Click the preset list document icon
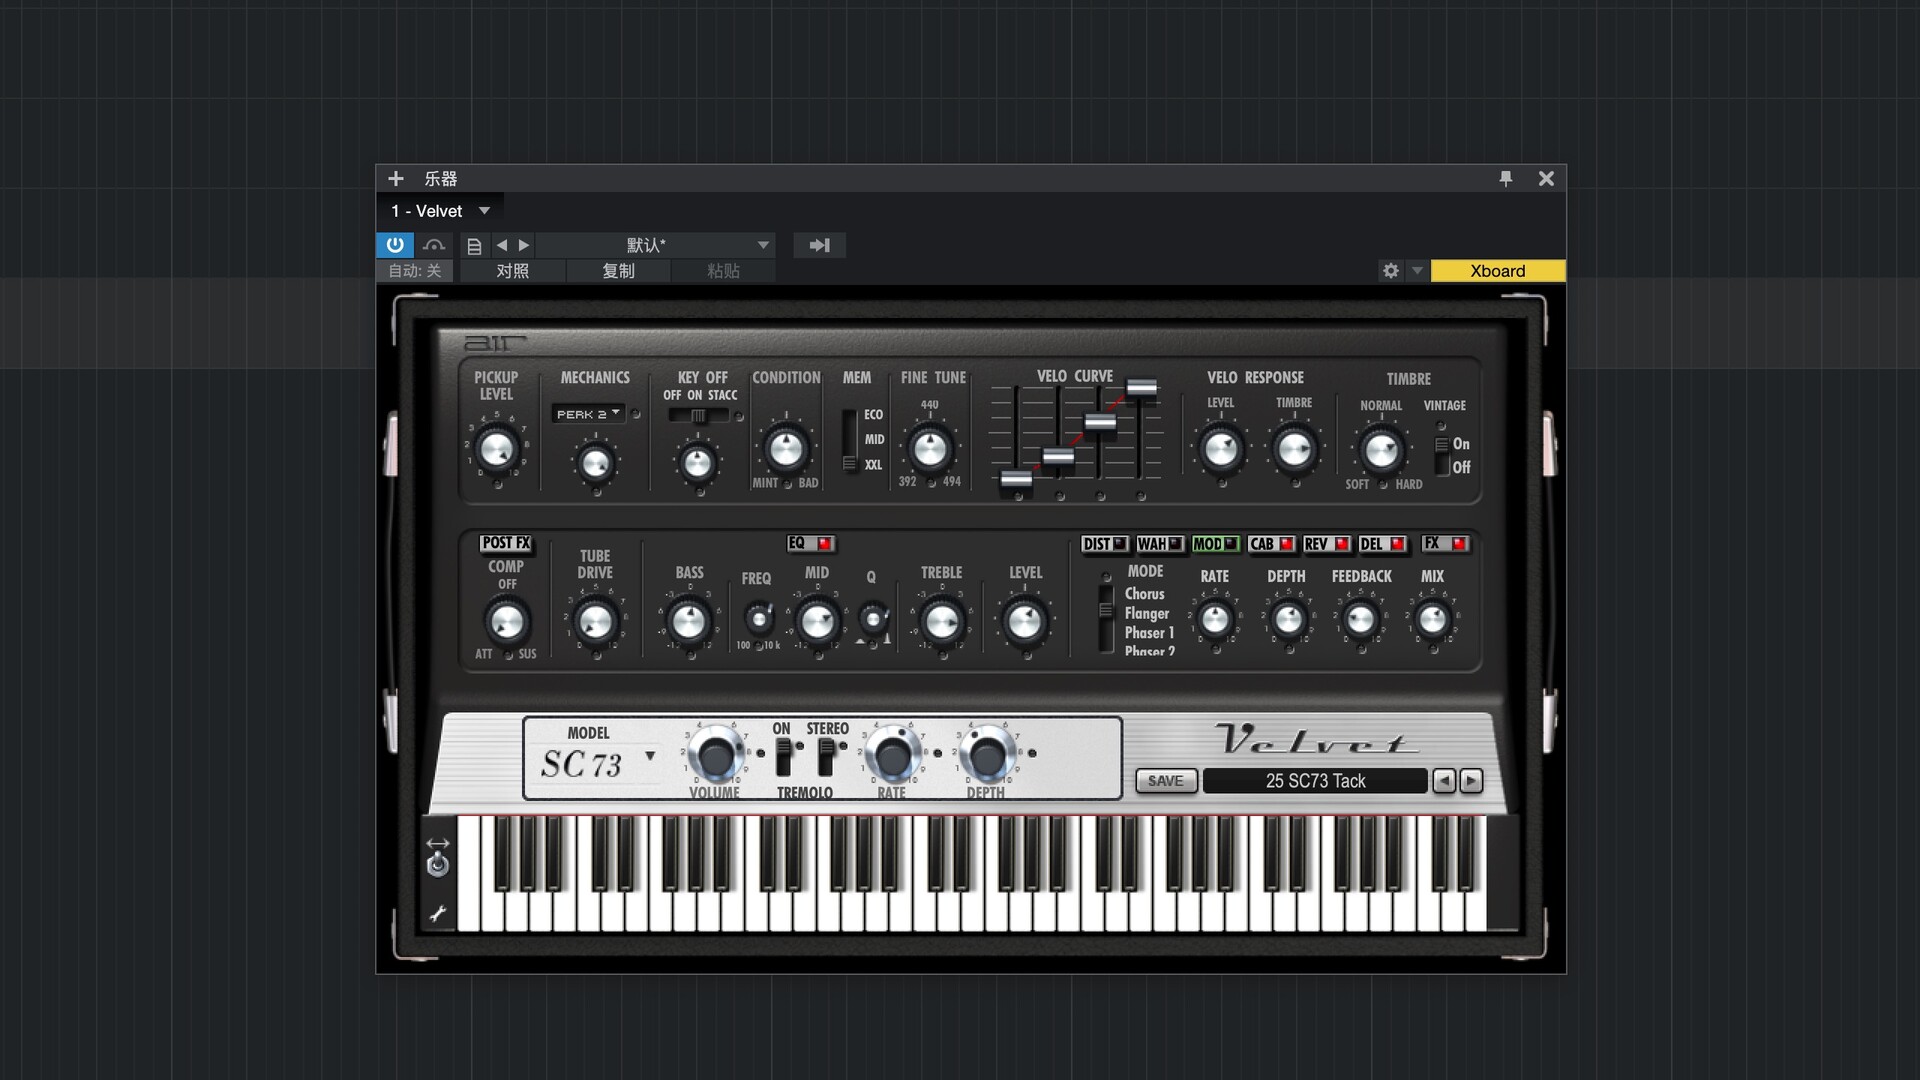Viewport: 1920px width, 1080px height. [475, 245]
